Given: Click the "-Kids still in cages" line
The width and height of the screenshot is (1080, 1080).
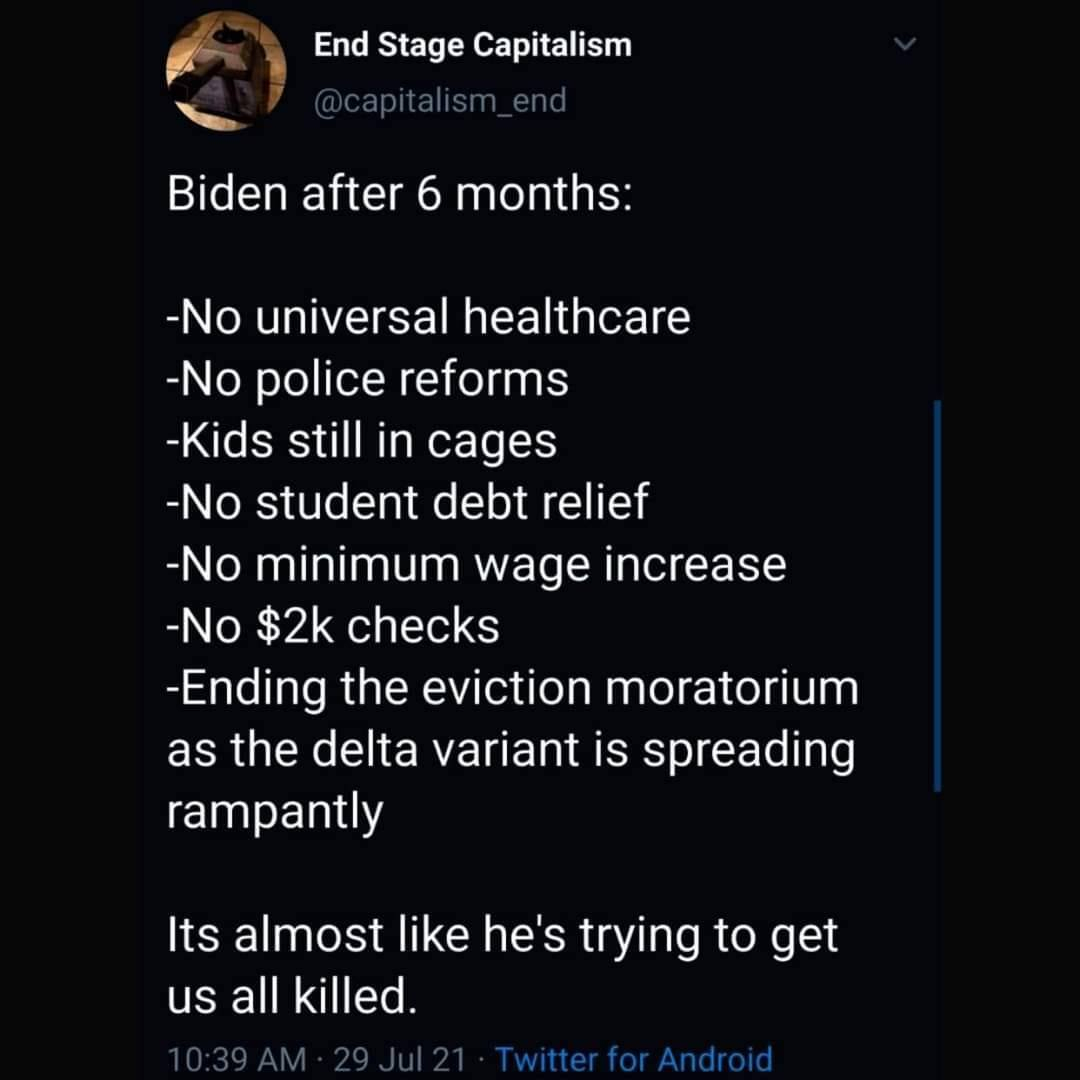Looking at the screenshot, I should point(361,441).
